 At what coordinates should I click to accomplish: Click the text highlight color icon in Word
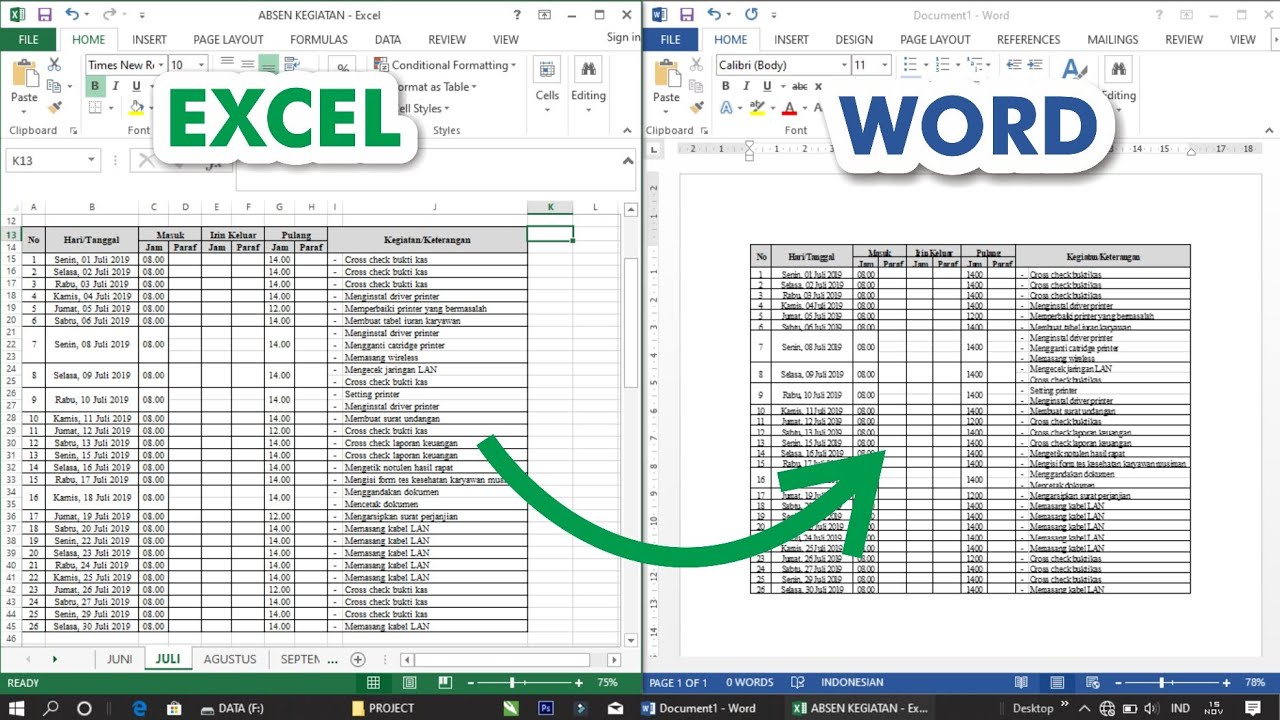[757, 108]
